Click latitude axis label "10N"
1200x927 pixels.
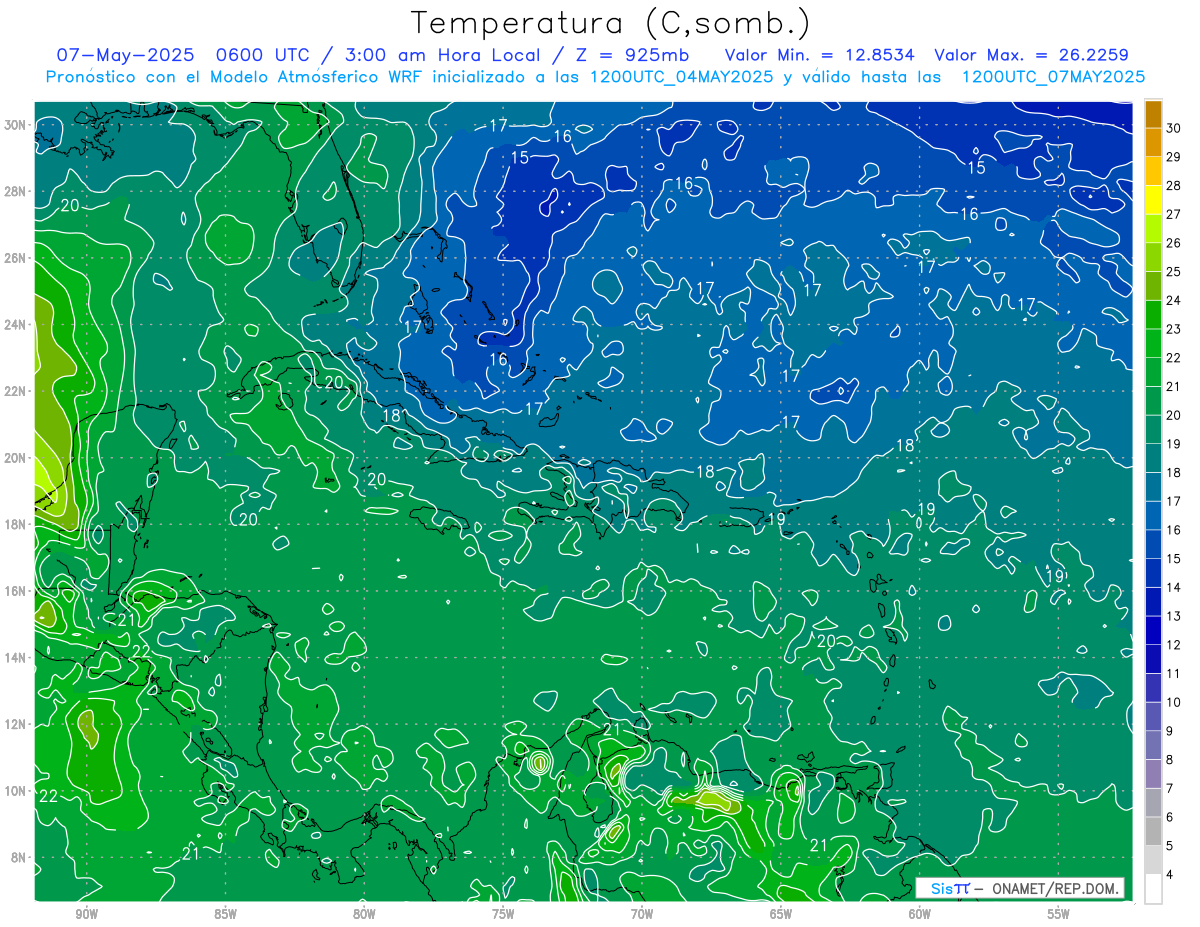17,791
